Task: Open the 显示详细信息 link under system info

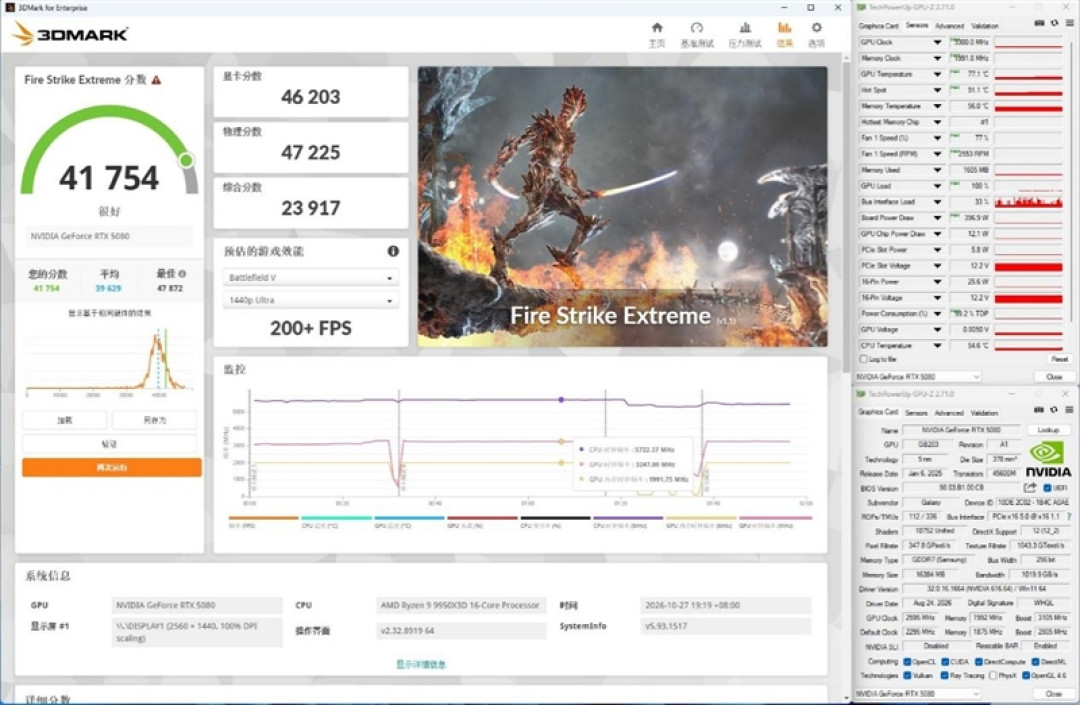Action: [421, 664]
